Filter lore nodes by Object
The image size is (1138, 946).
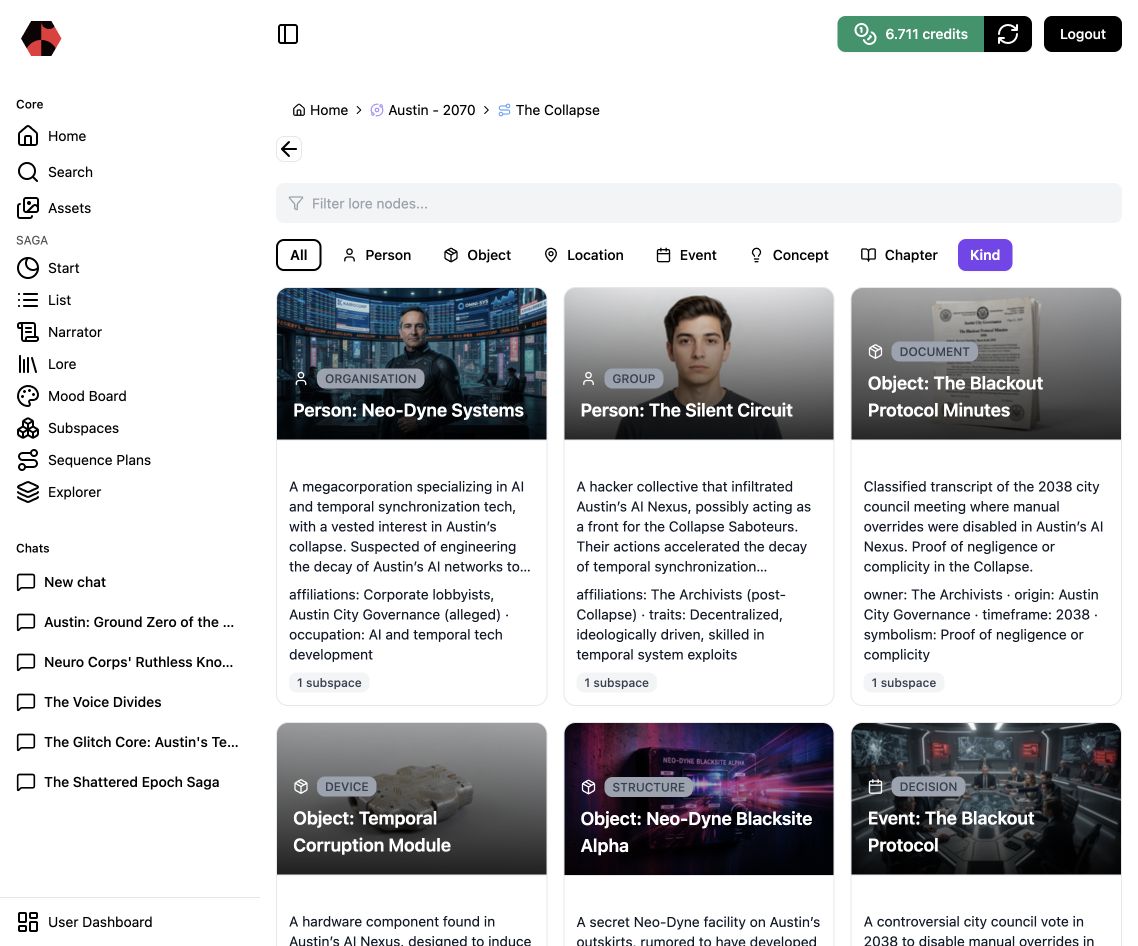pos(477,255)
